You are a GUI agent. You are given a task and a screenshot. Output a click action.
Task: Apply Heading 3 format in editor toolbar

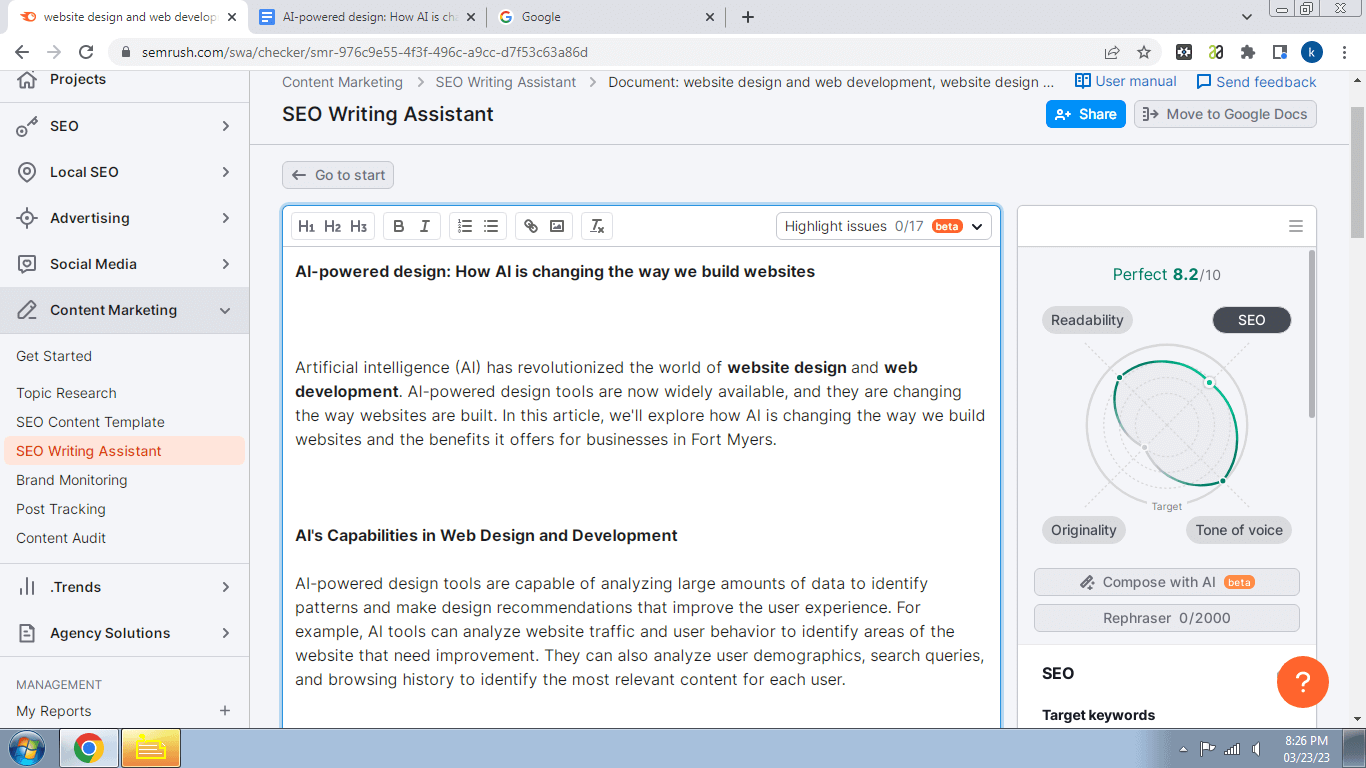pyautogui.click(x=358, y=226)
